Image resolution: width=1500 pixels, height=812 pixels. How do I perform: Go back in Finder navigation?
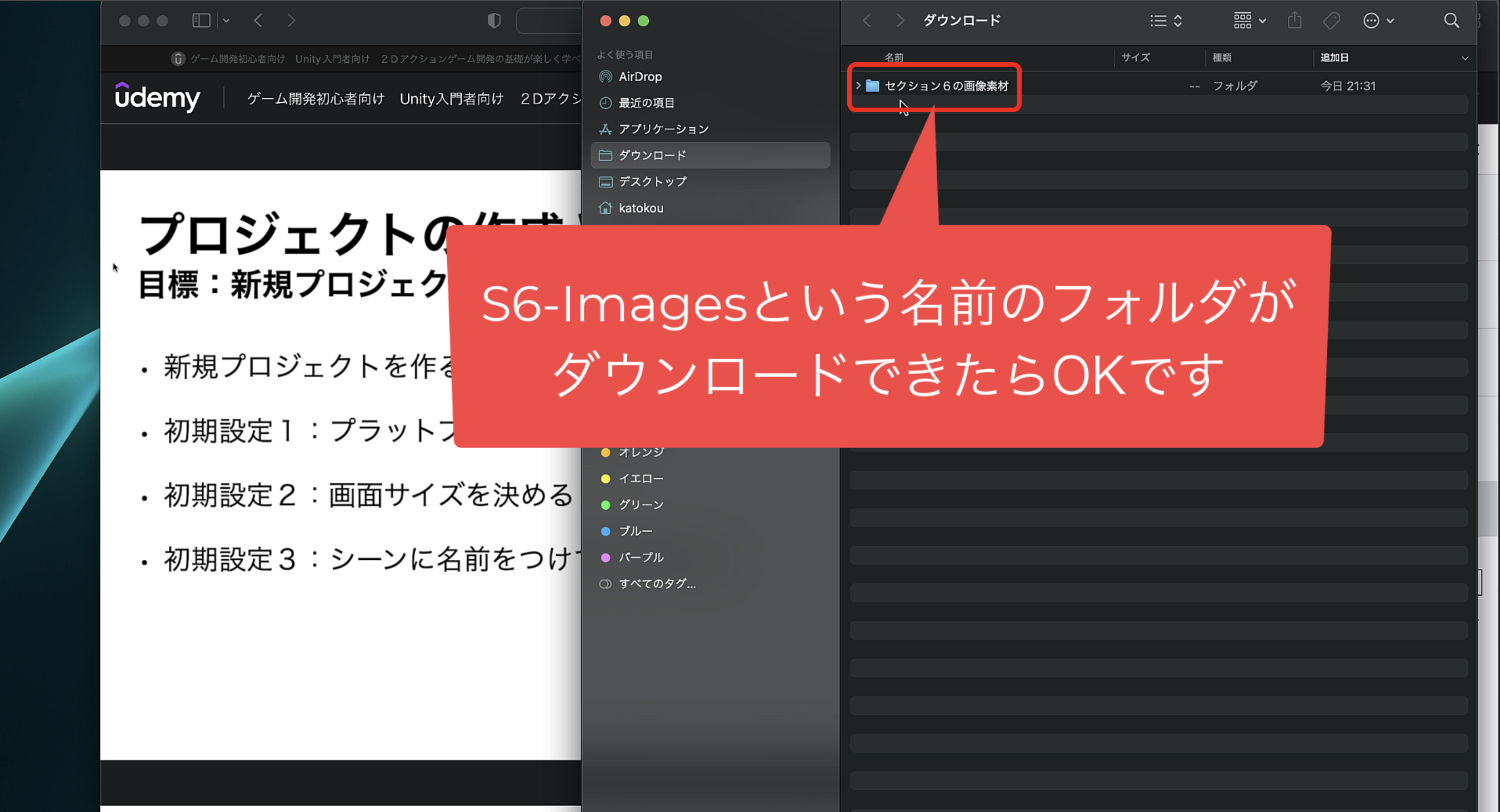click(867, 20)
